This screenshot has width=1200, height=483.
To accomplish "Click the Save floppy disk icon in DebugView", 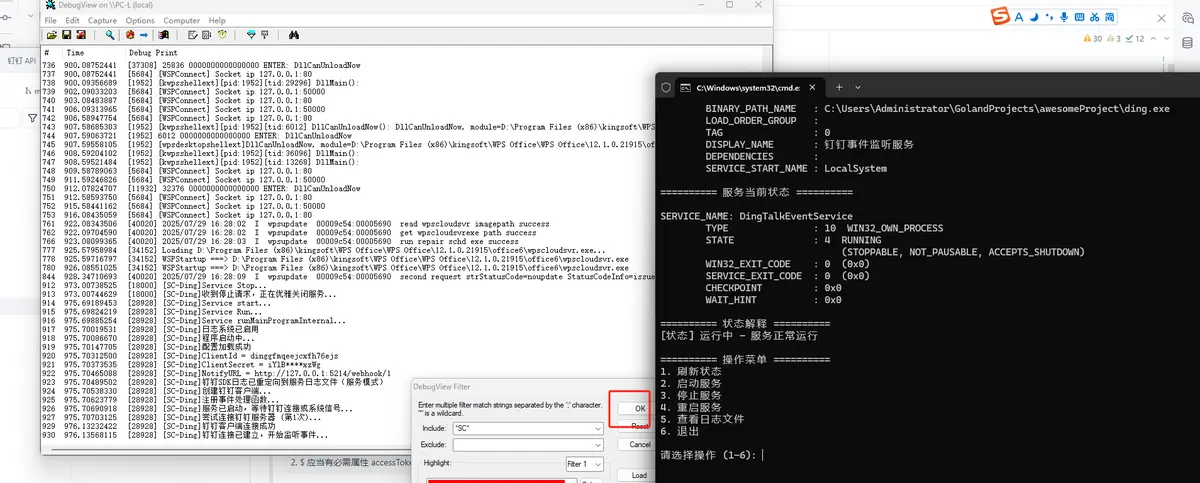I will click(x=66, y=35).
